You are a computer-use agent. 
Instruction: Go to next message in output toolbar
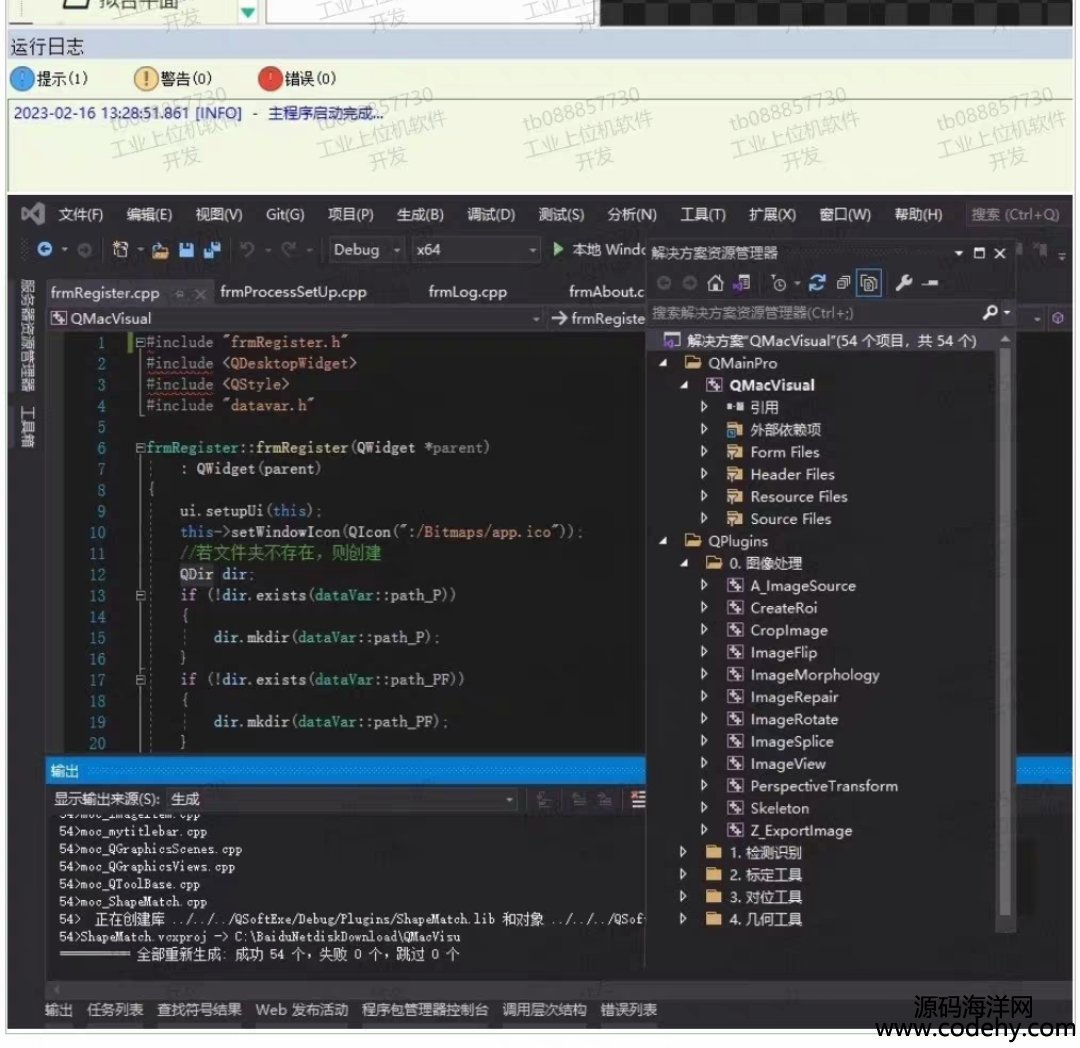tap(604, 799)
